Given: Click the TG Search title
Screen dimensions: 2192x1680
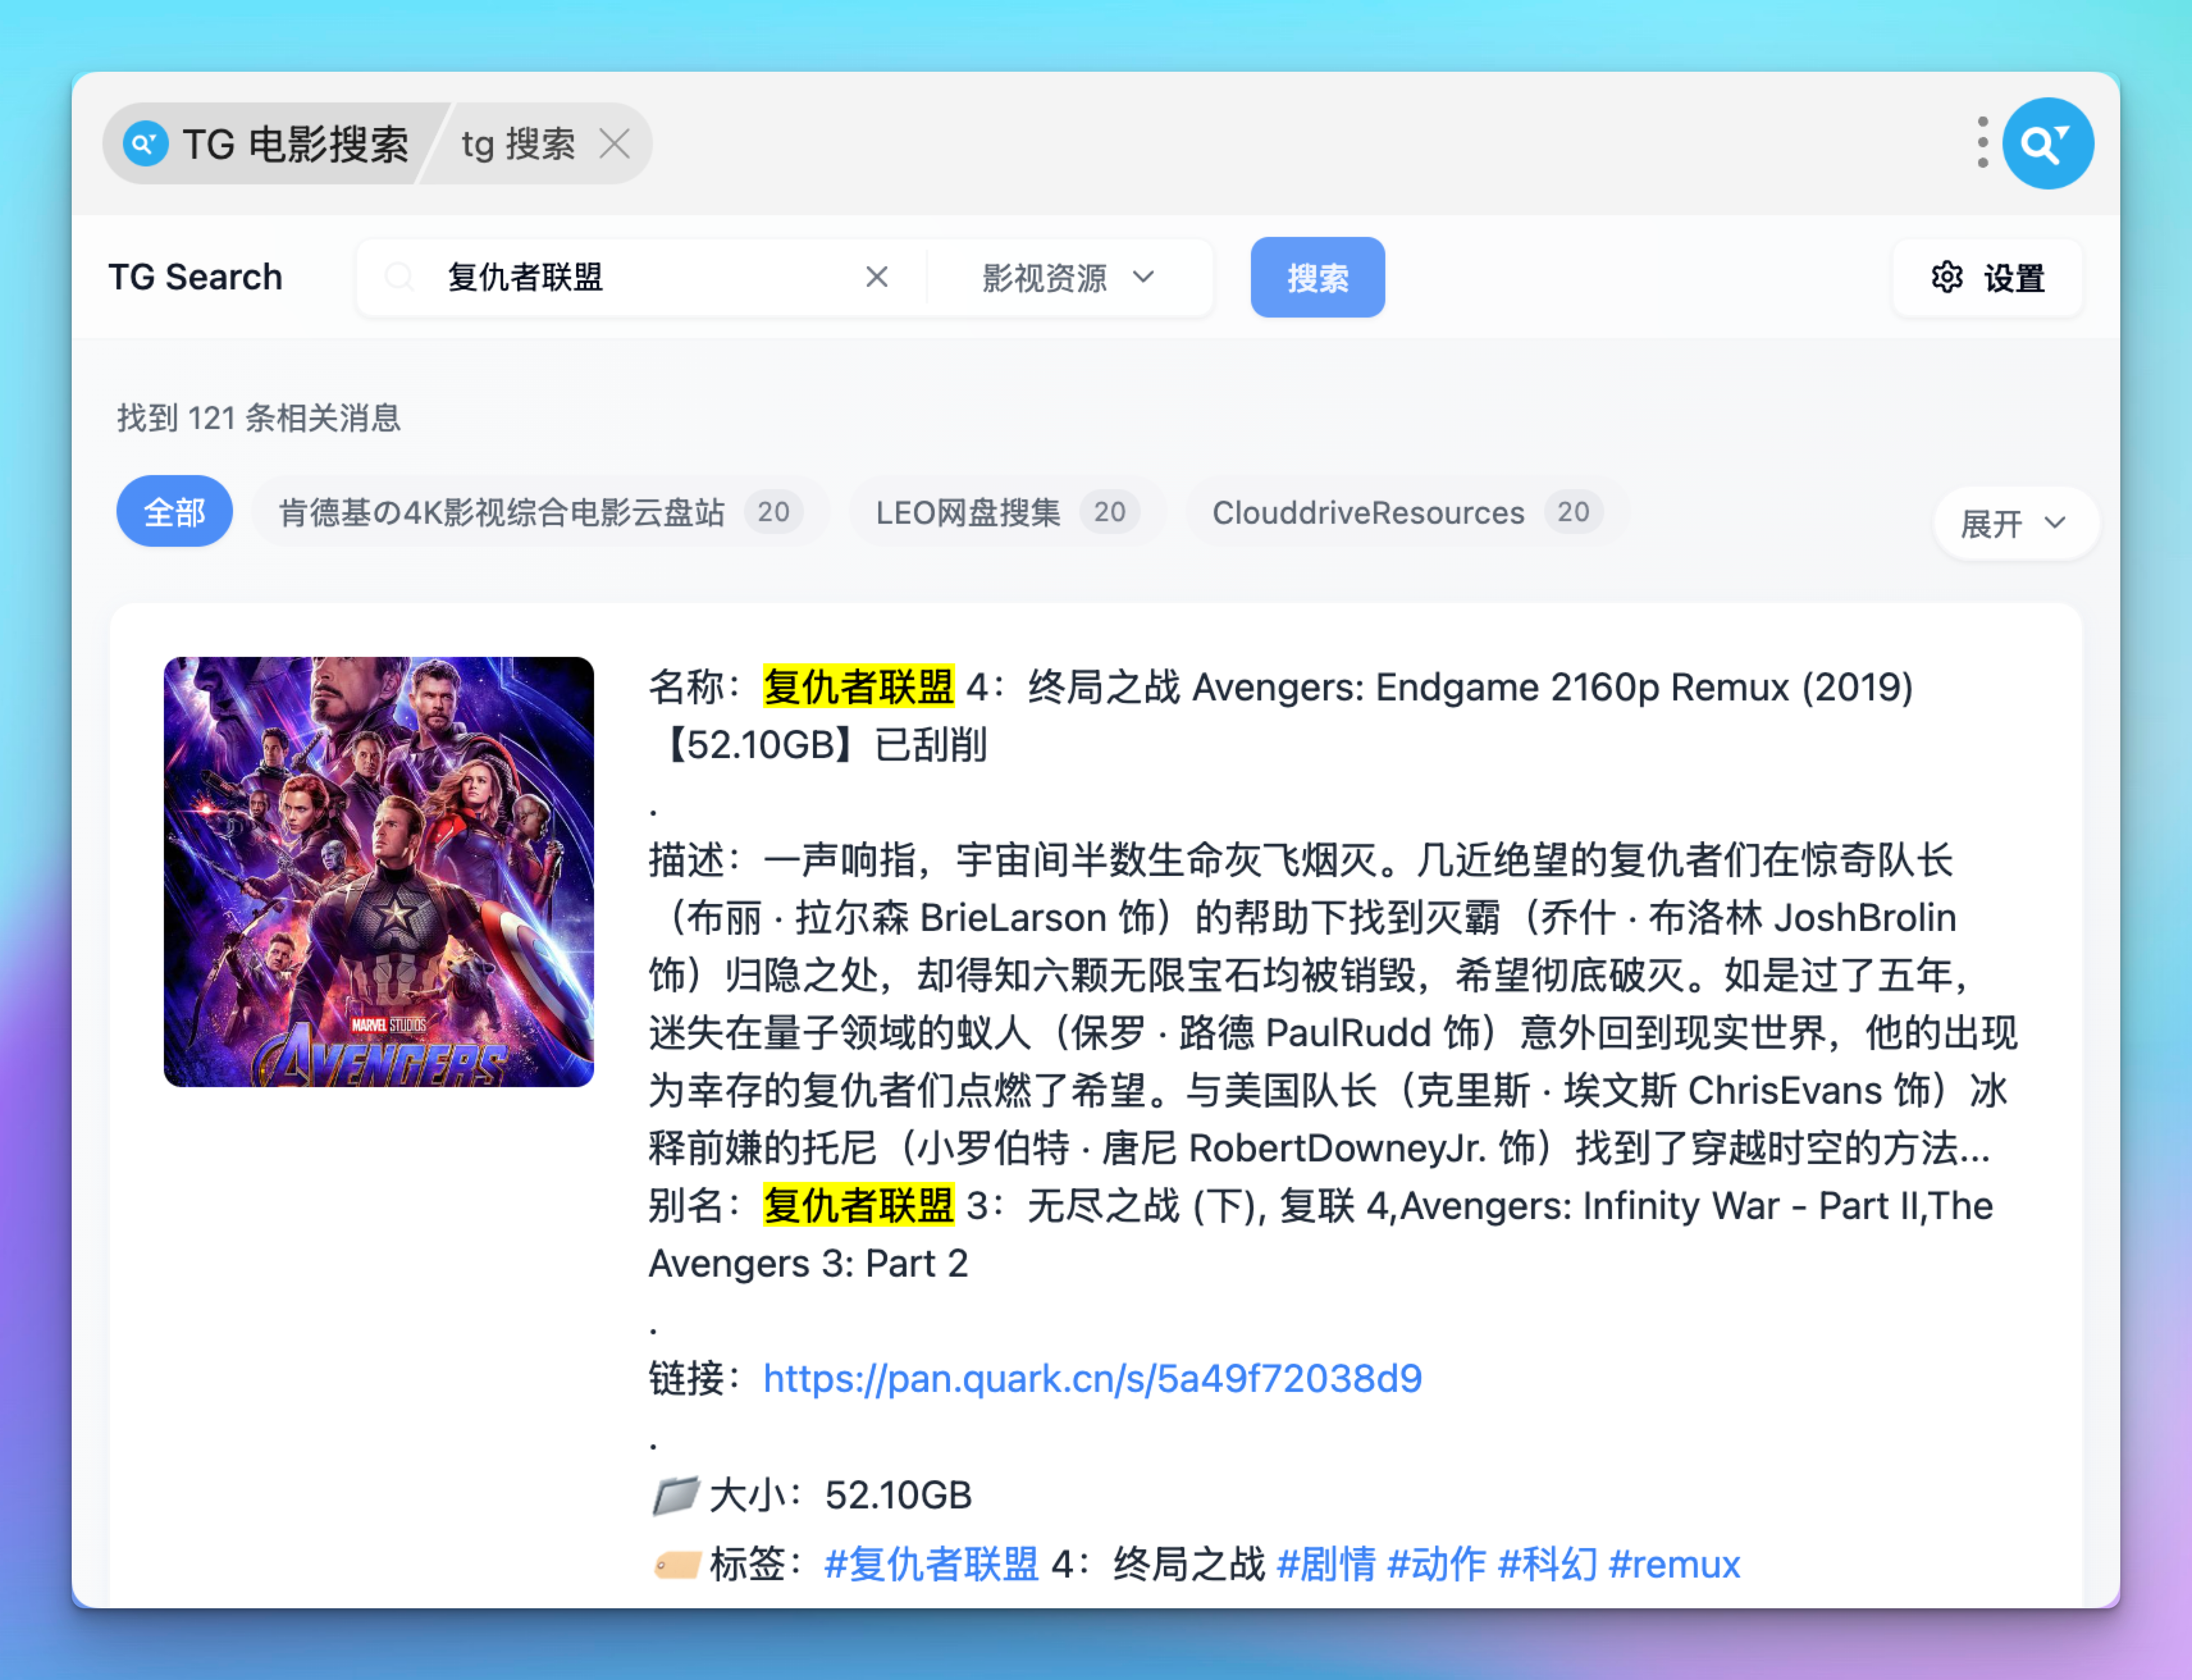Looking at the screenshot, I should click(x=195, y=277).
